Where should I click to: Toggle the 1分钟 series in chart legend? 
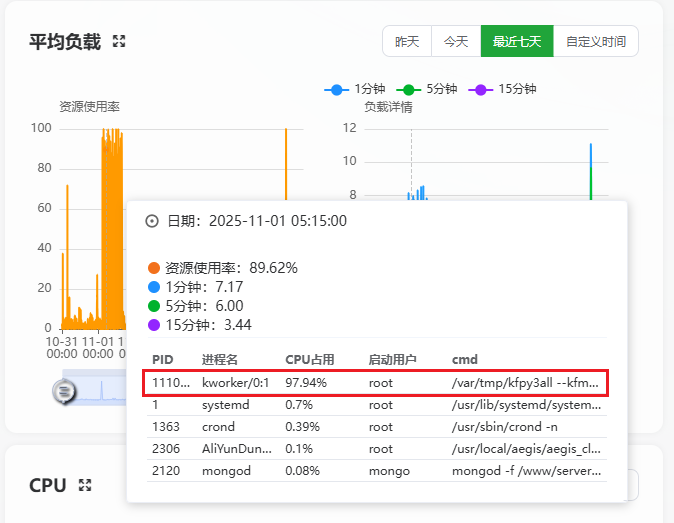(x=349, y=89)
